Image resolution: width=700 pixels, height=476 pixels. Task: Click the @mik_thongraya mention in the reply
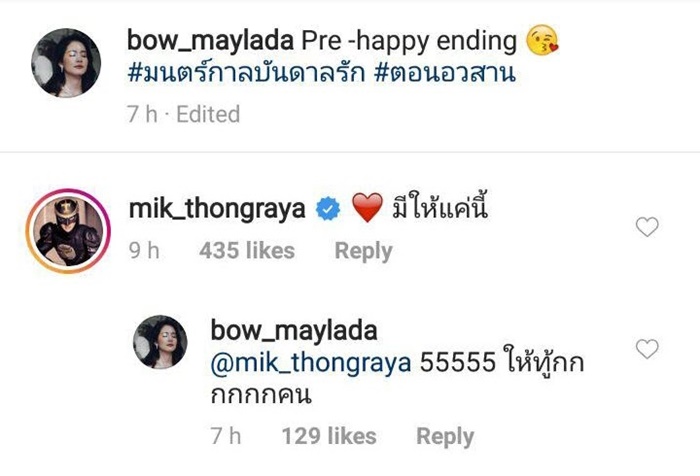[311, 362]
